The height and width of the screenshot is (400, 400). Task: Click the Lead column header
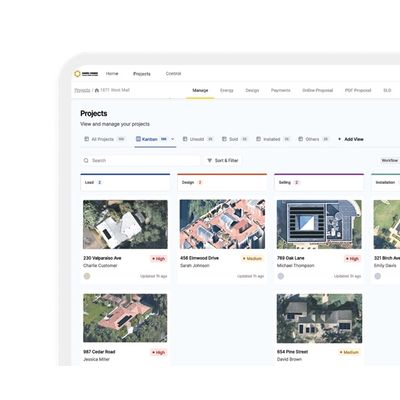(x=125, y=182)
